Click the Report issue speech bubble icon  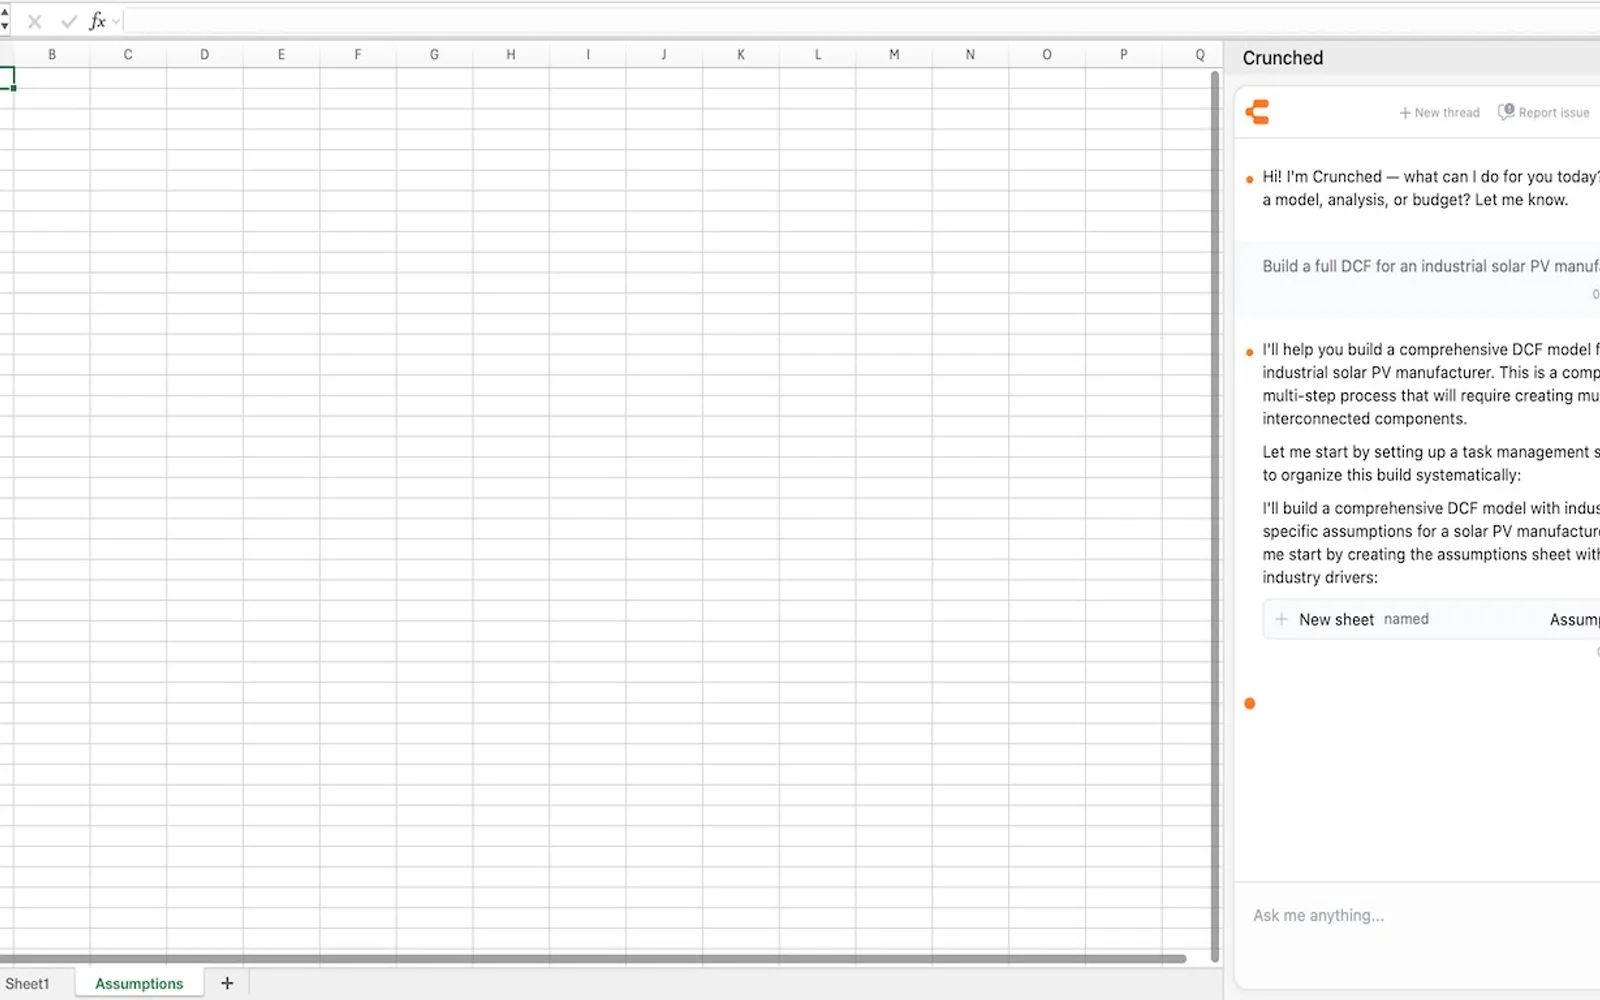[x=1505, y=112]
